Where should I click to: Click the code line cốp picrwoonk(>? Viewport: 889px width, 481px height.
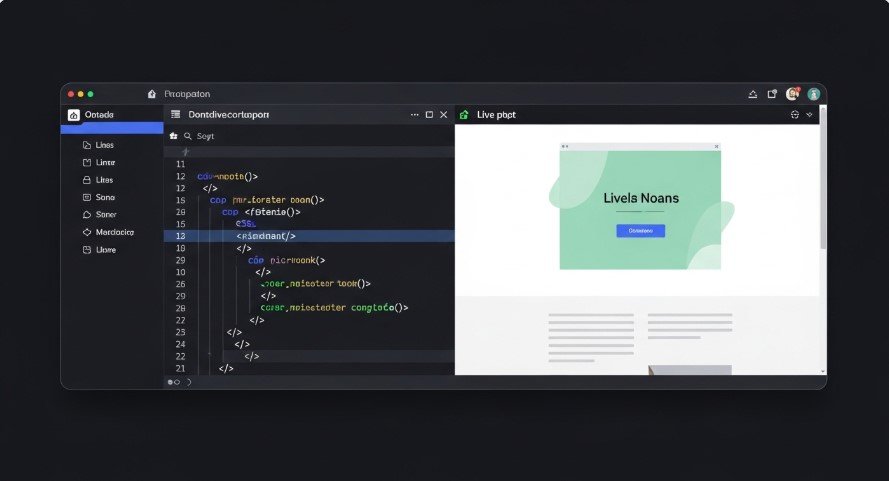pos(286,260)
